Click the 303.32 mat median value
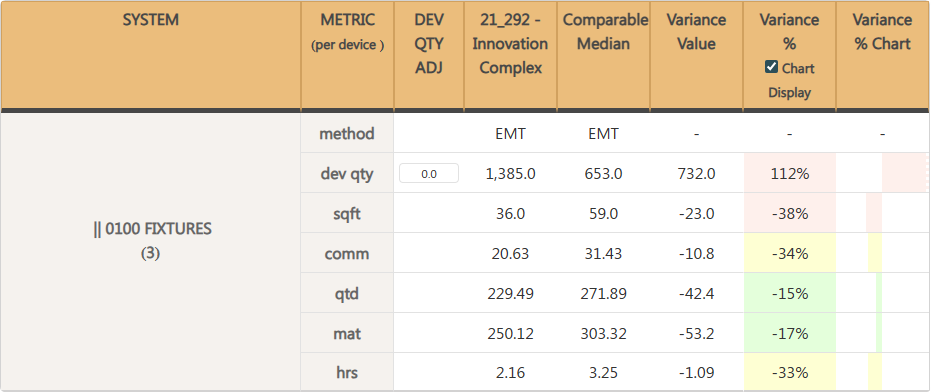The width and height of the screenshot is (931, 392). tap(604, 334)
